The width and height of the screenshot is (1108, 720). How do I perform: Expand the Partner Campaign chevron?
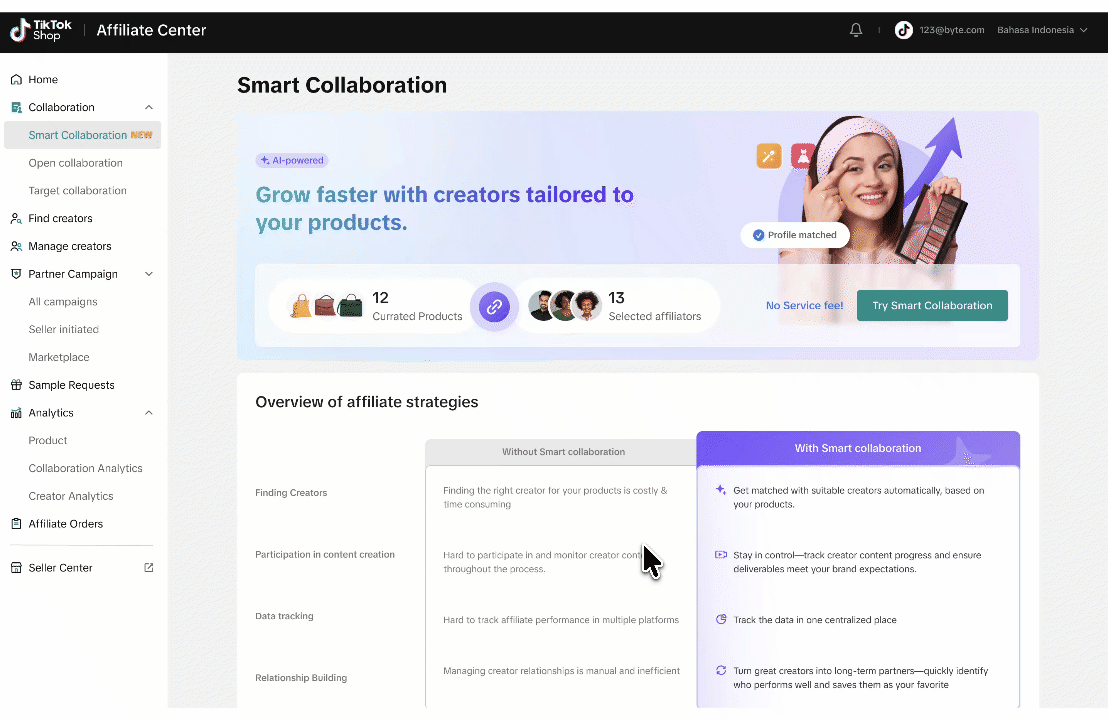148,274
